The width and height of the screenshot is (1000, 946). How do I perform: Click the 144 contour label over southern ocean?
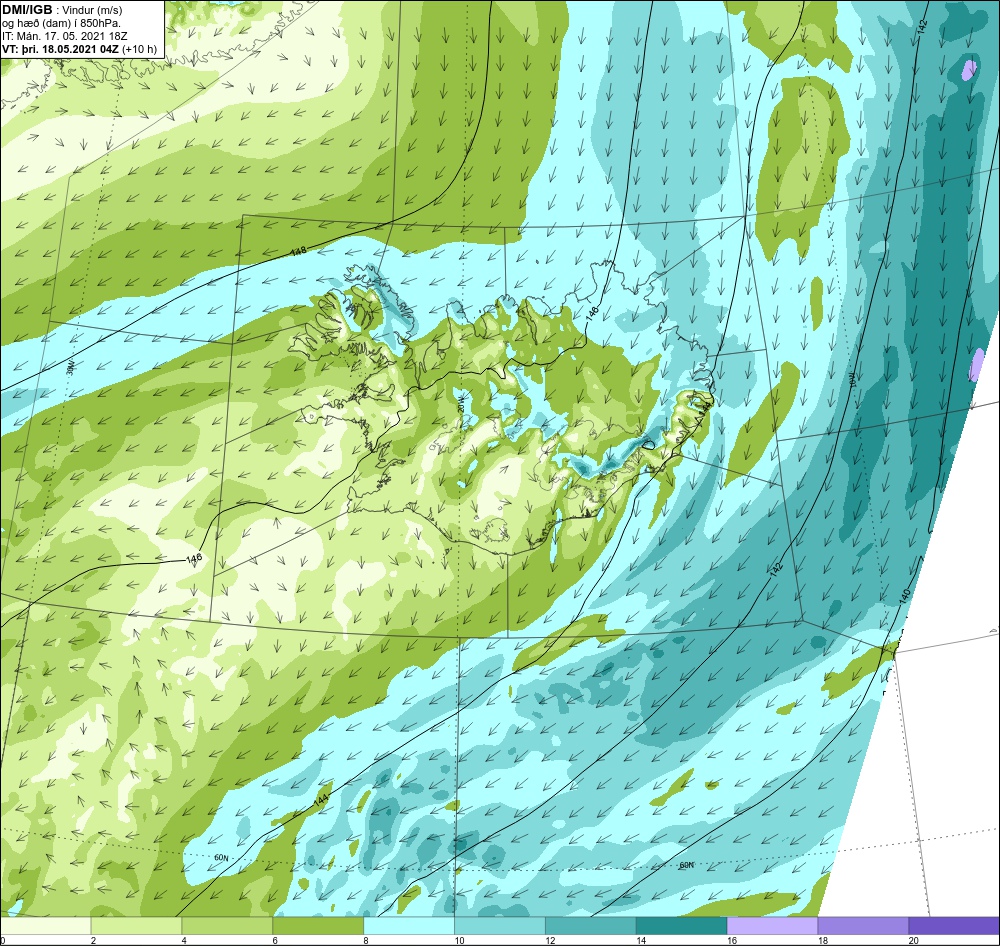pos(320,802)
